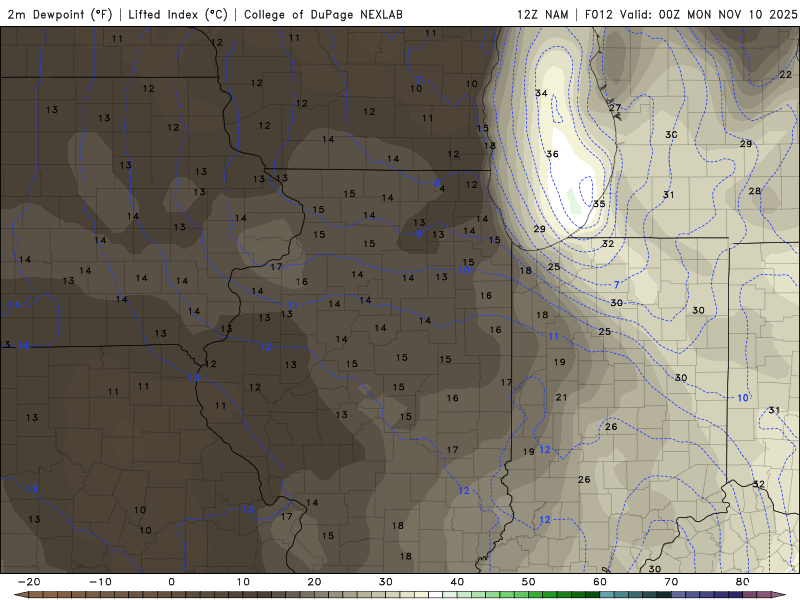800x600 pixels.
Task: Click the left arrow end of the color bar
Action: [20, 595]
